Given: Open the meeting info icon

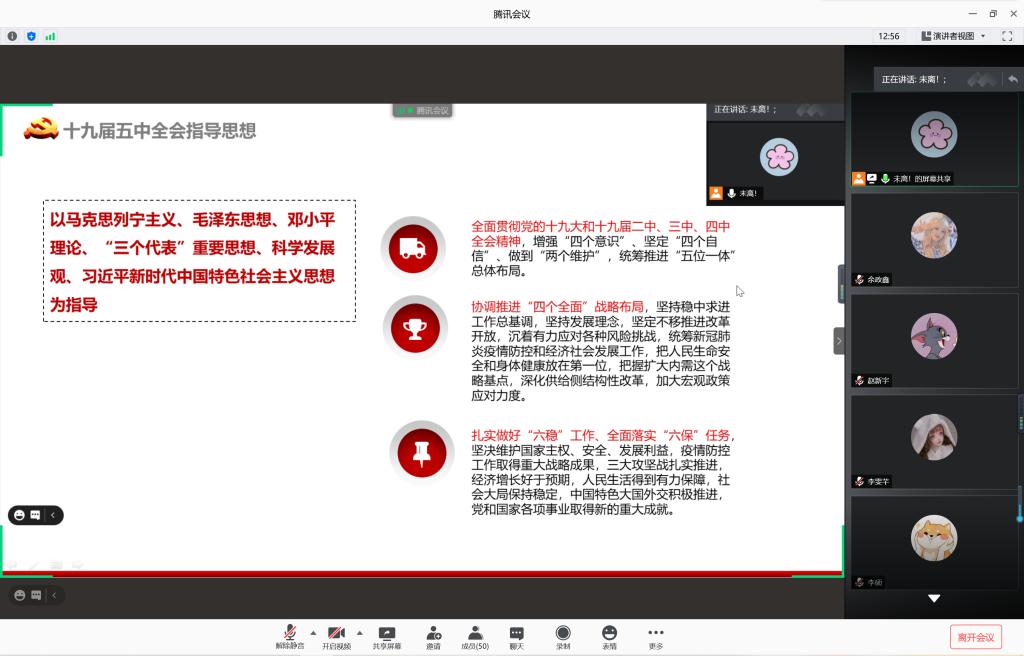Looking at the screenshot, I should tap(13, 36).
